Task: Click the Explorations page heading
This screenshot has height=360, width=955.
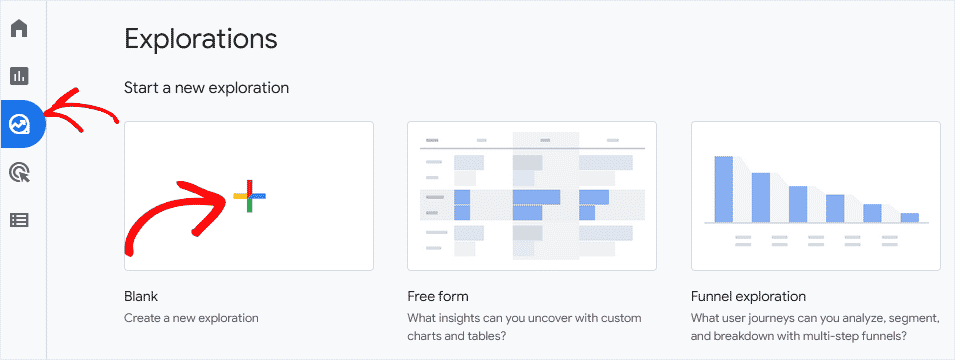Action: [x=201, y=39]
